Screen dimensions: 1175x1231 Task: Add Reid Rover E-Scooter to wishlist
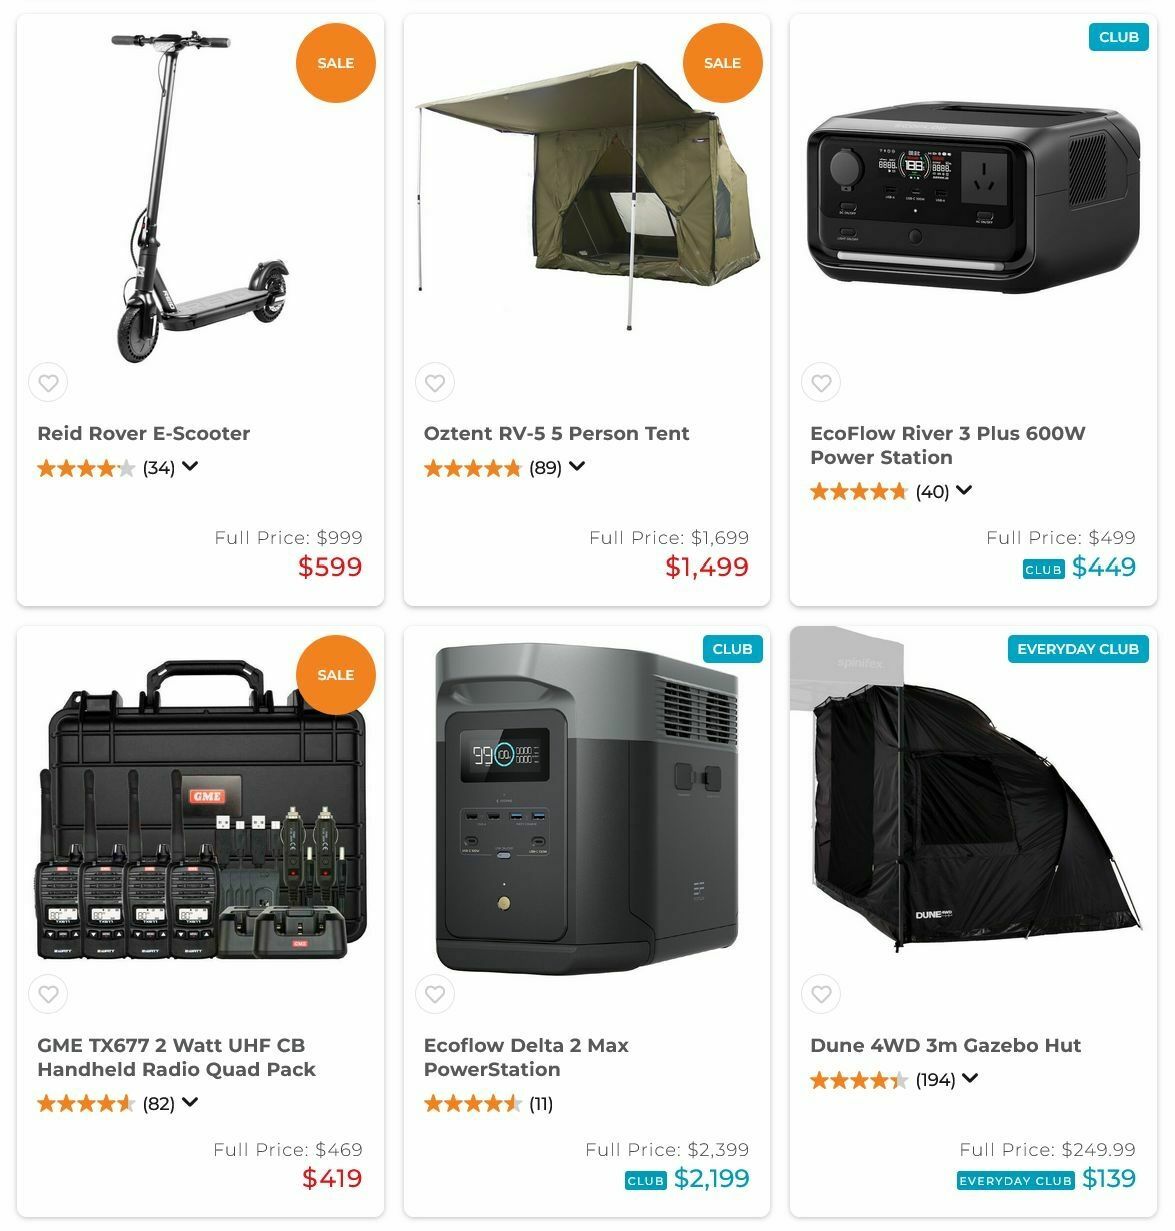(48, 383)
